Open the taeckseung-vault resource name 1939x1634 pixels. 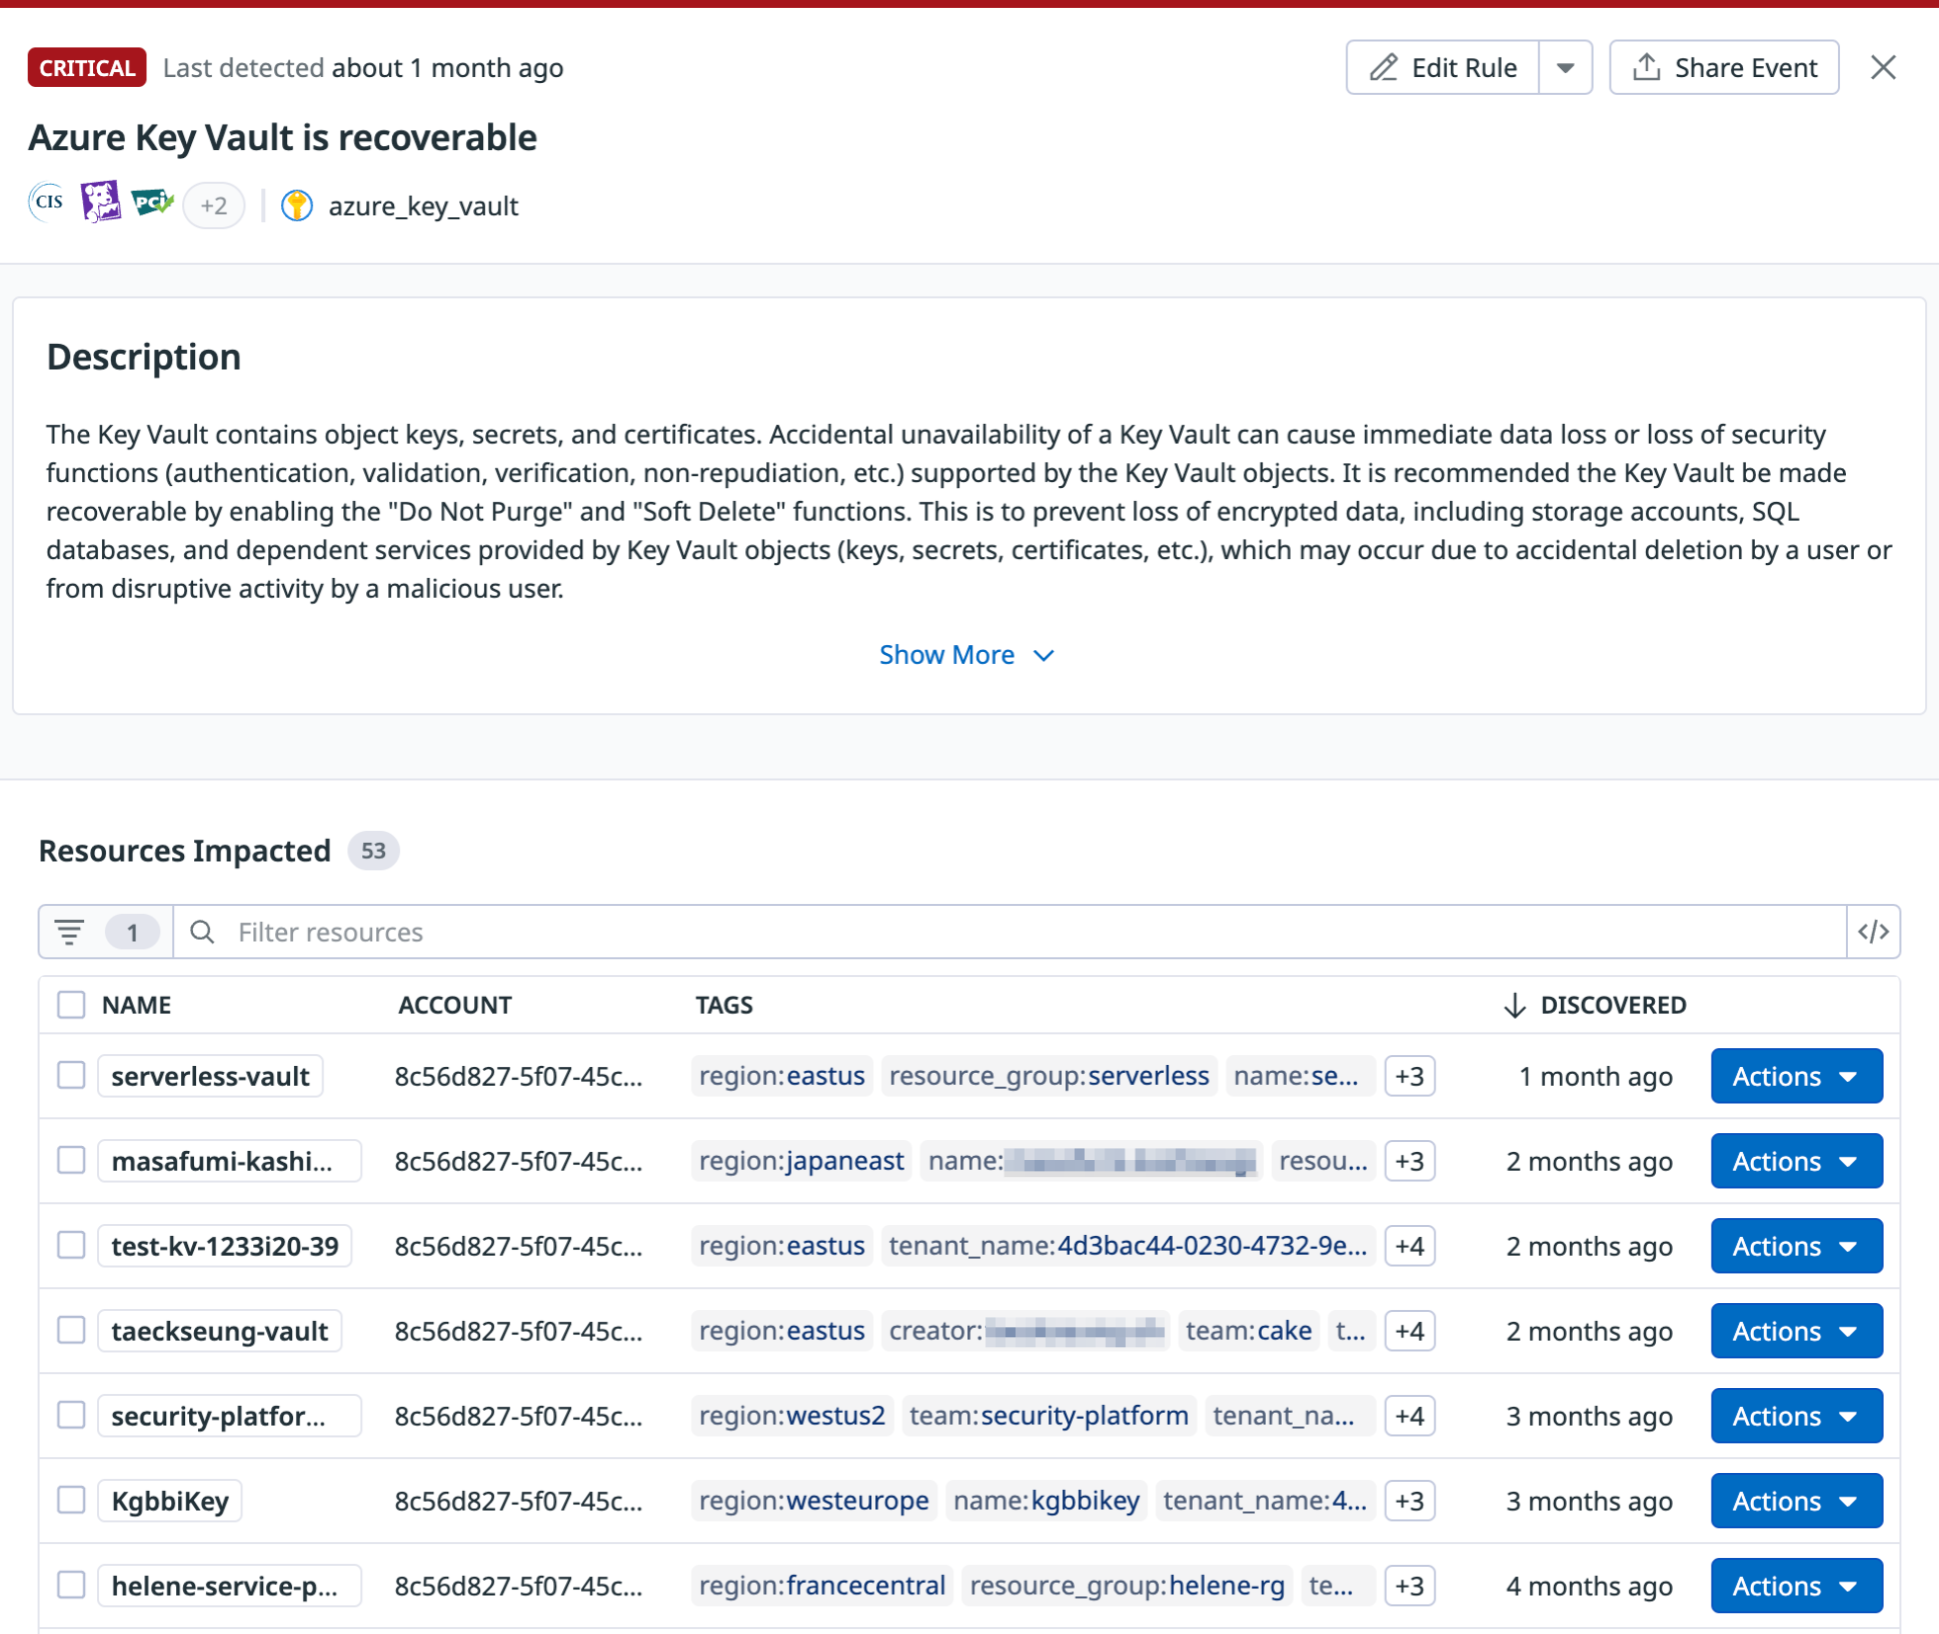220,1331
